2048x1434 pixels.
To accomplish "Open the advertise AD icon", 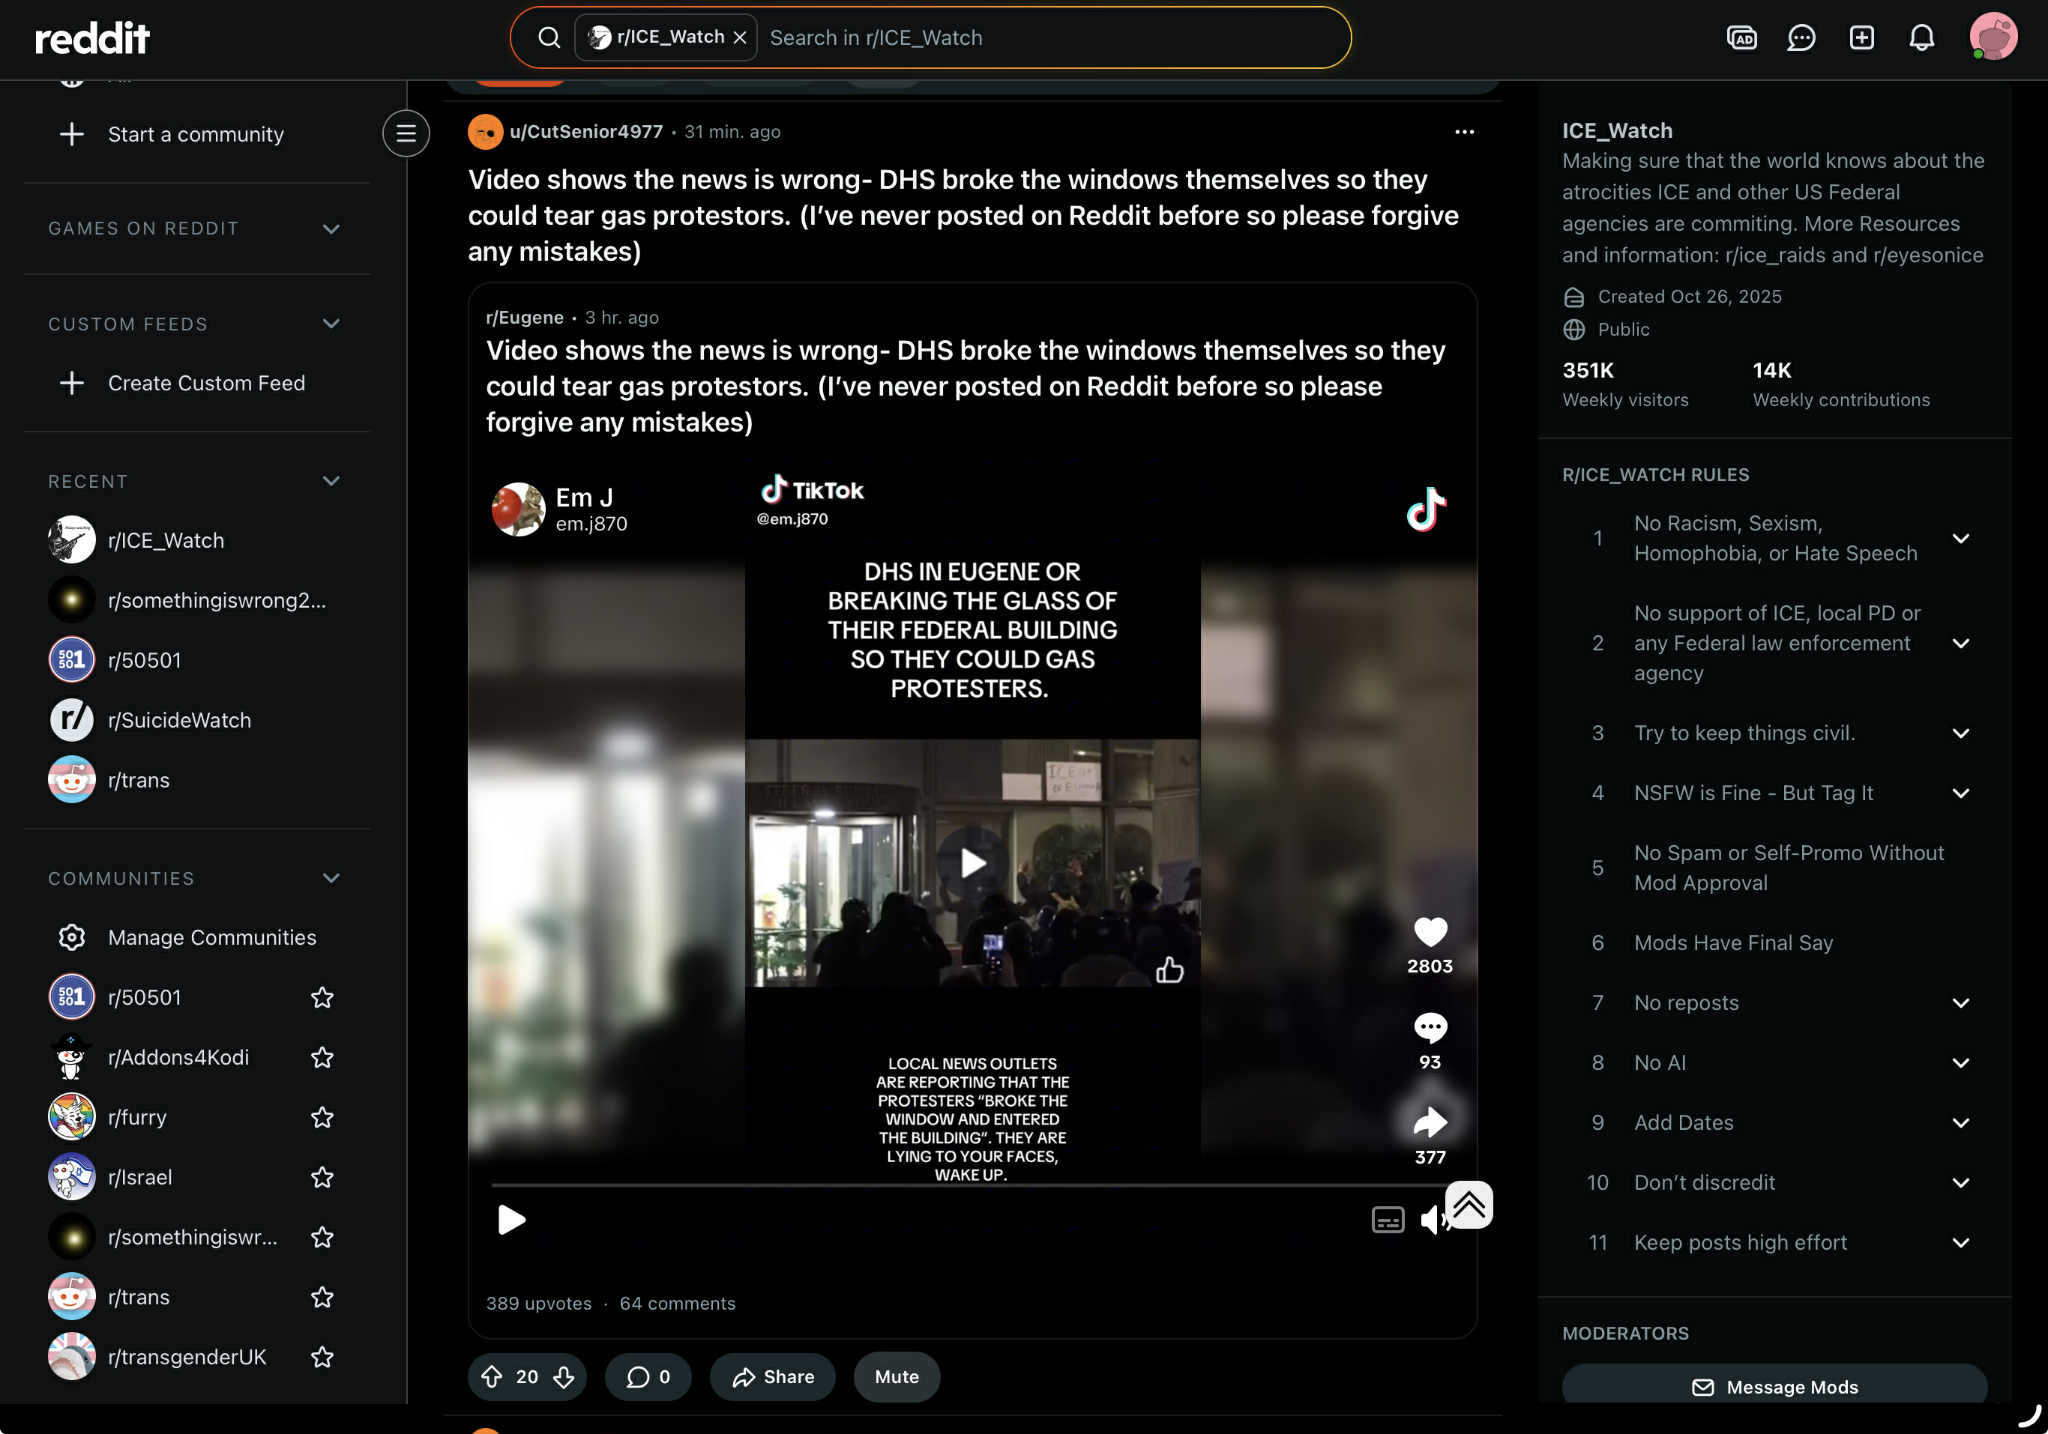I will pyautogui.click(x=1741, y=38).
